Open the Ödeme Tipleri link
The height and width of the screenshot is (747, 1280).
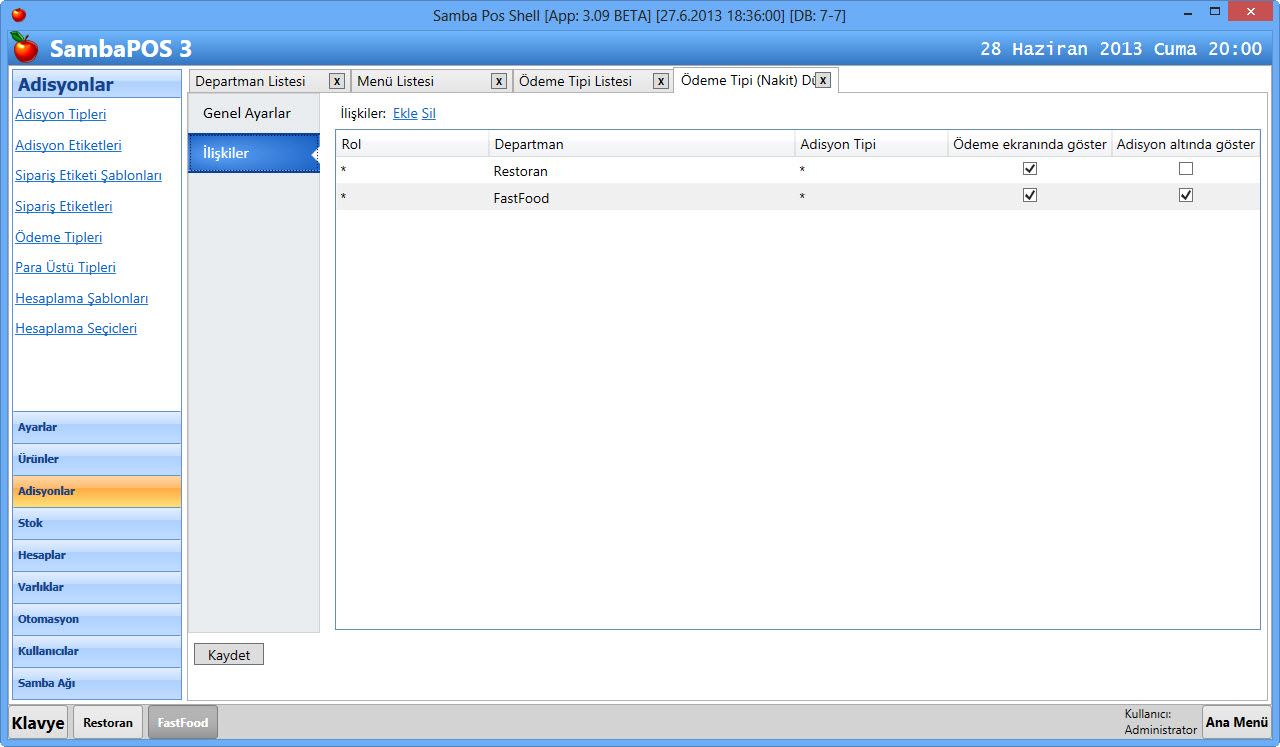[59, 237]
